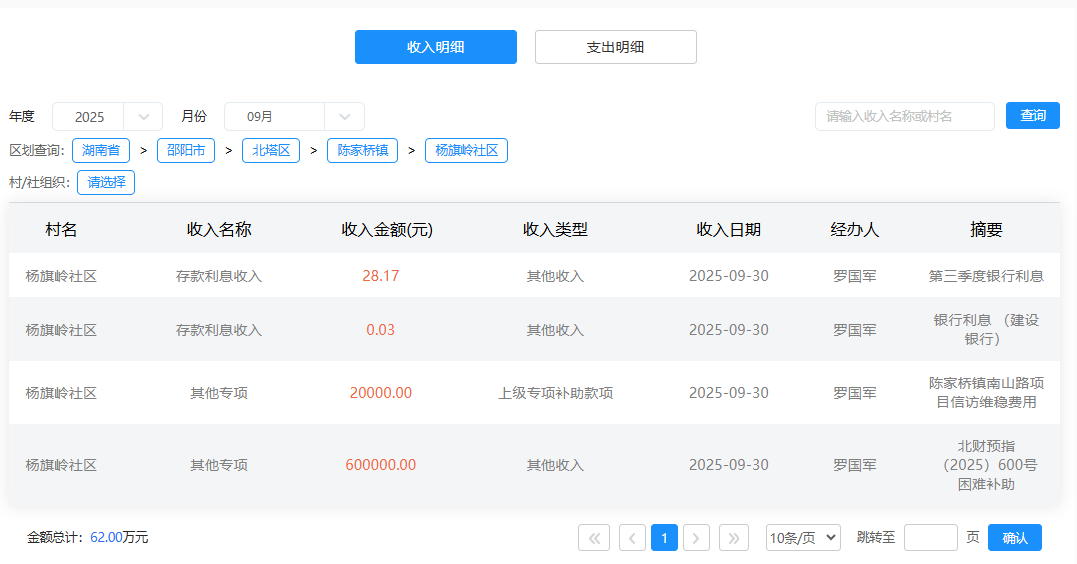Click the 查询 search button
Image resolution: width=1077 pixels, height=564 pixels.
(1032, 116)
